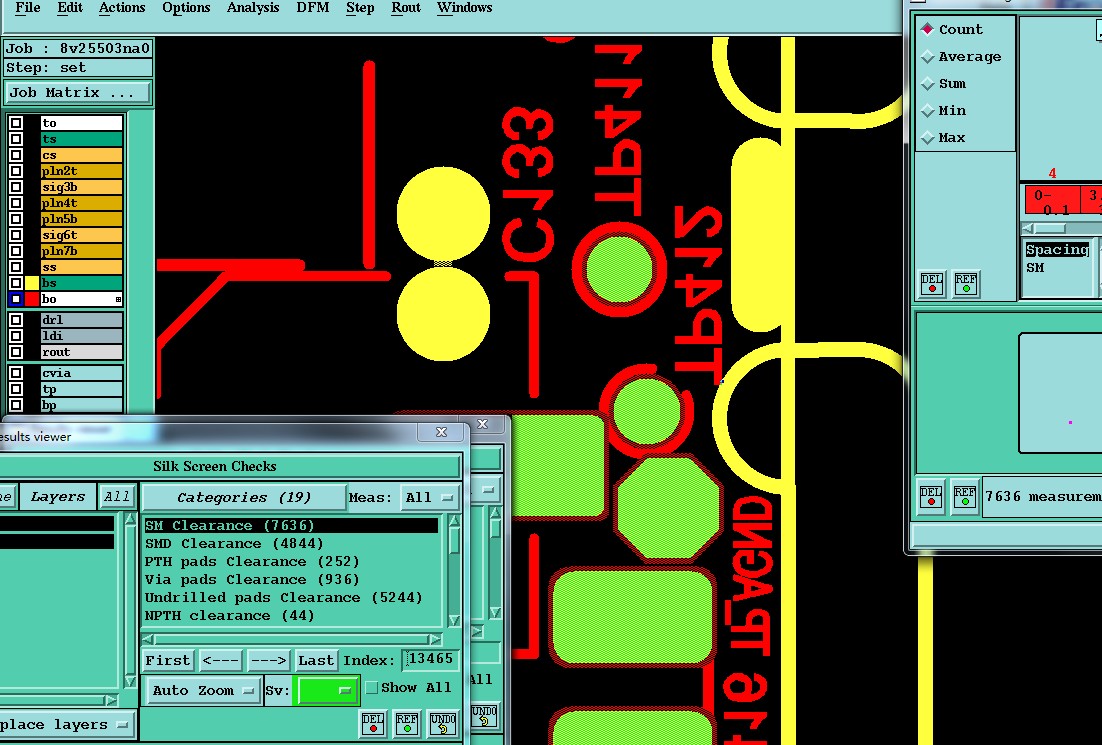Select layer tp in the layer list
The width and height of the screenshot is (1102, 745).
click(x=82, y=389)
